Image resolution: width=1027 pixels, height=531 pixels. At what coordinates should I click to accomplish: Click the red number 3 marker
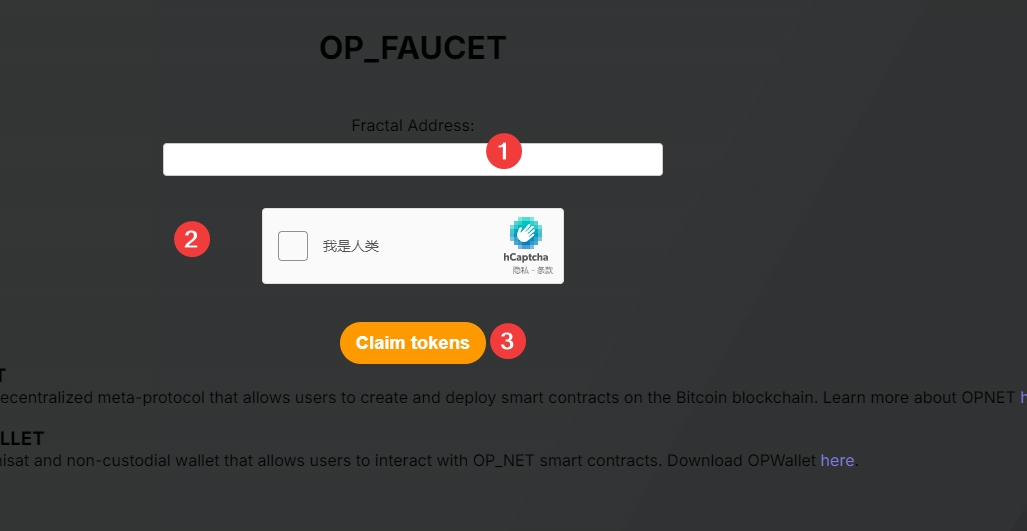point(507,341)
